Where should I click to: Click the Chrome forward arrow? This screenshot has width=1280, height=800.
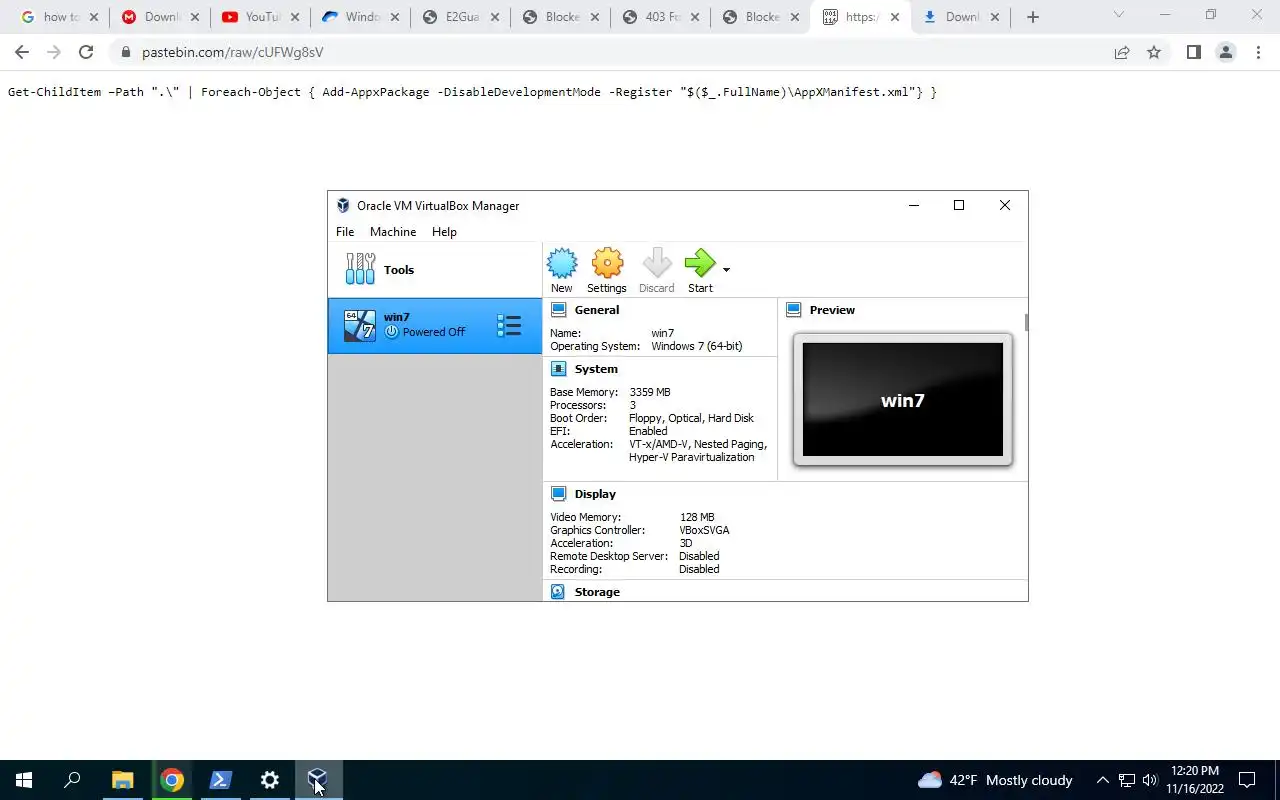click(54, 52)
